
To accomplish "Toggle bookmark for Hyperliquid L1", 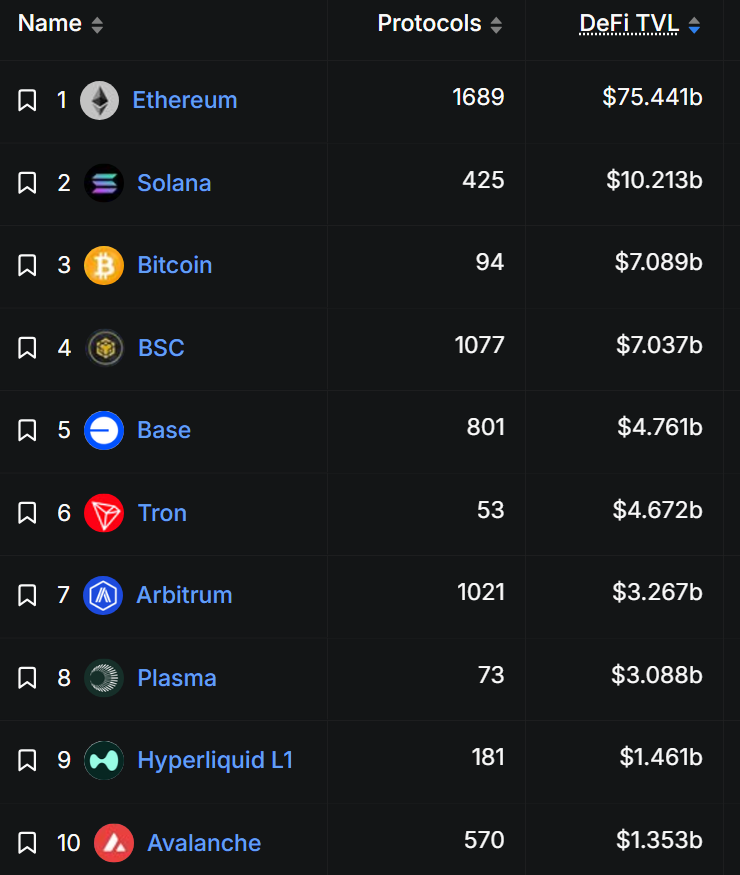I will point(27,760).
